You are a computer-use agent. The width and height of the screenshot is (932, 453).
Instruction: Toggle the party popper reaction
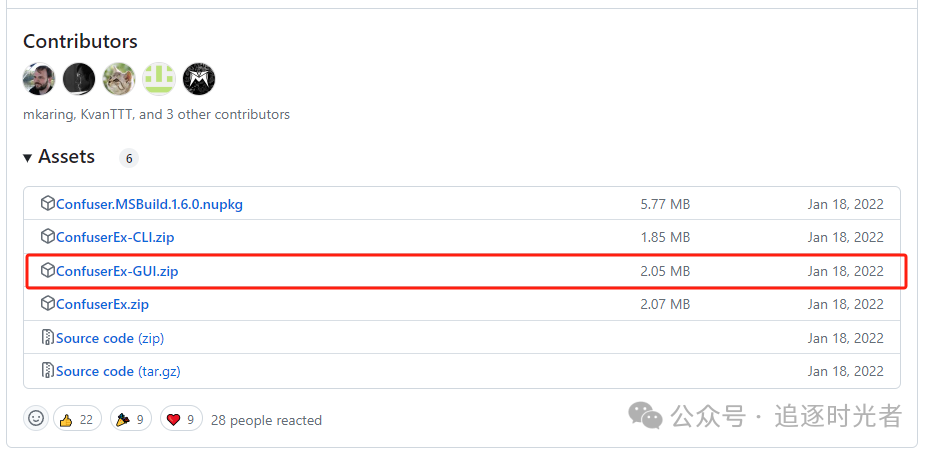tap(130, 420)
